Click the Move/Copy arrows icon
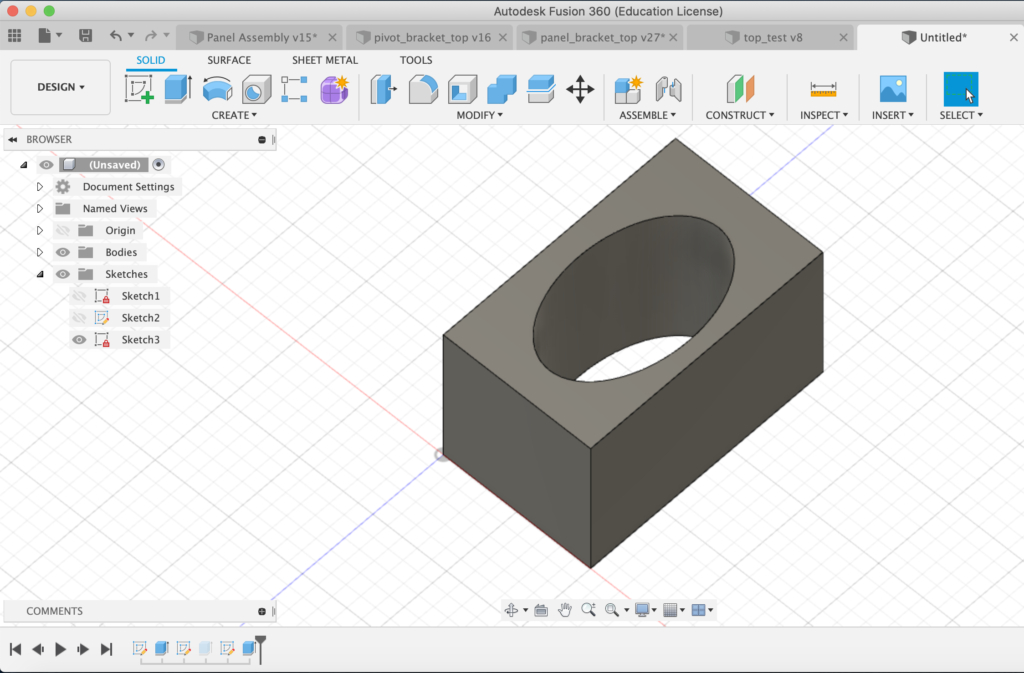Screen dimensions: 1024x673 pos(580,90)
